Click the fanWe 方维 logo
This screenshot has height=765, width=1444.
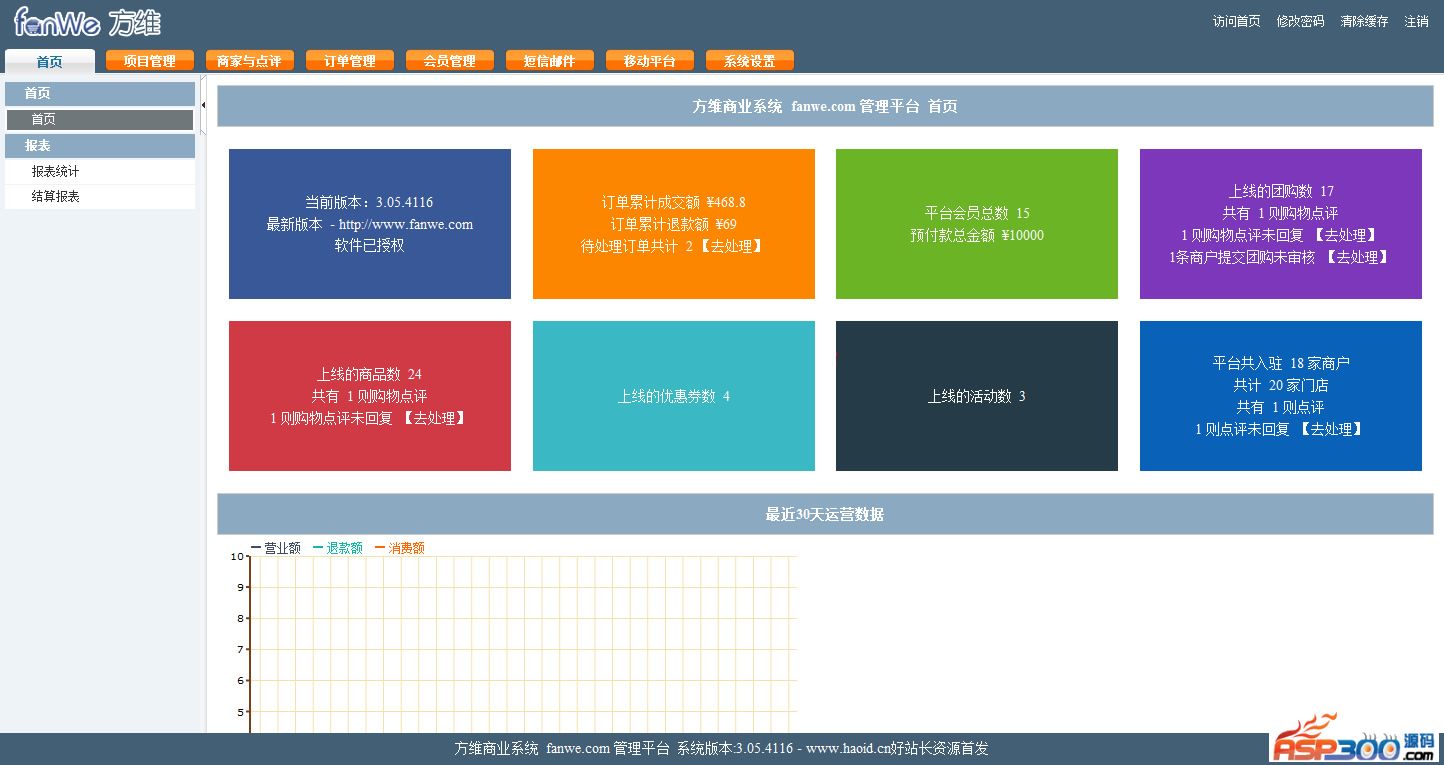(87, 22)
